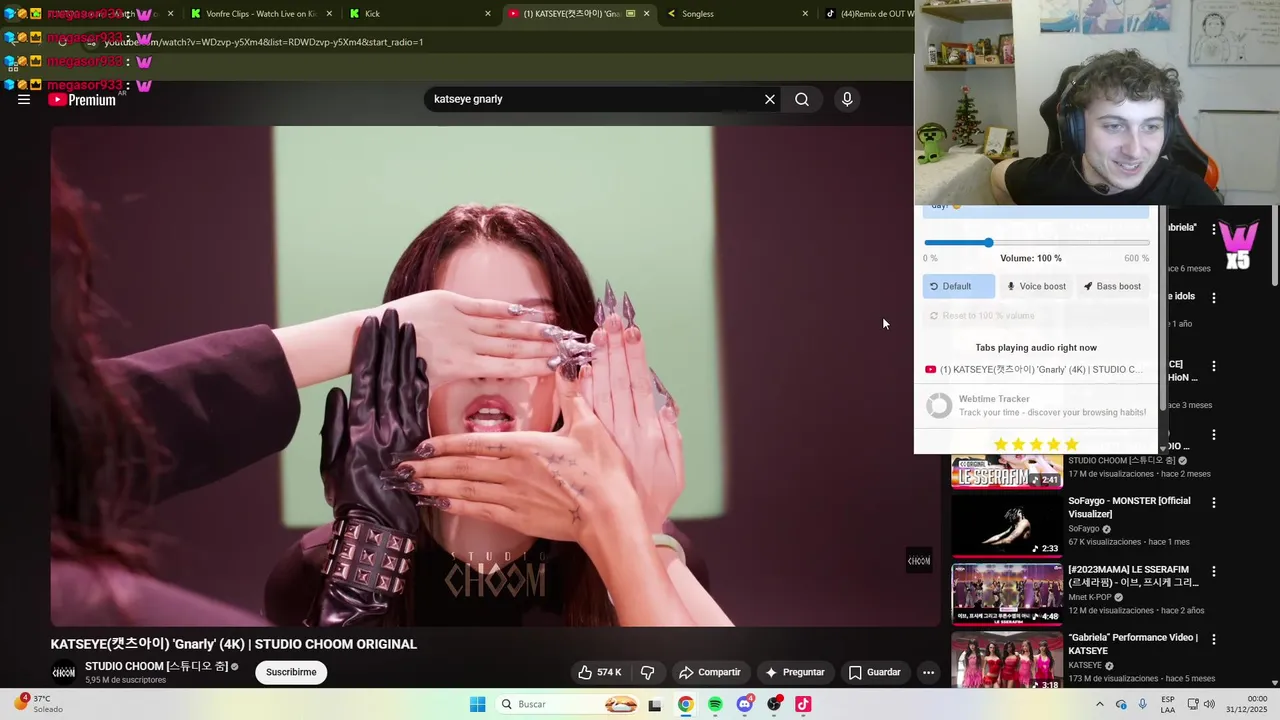
Task: Open SoFaygo - MONSTER video title
Action: [x=1129, y=507]
